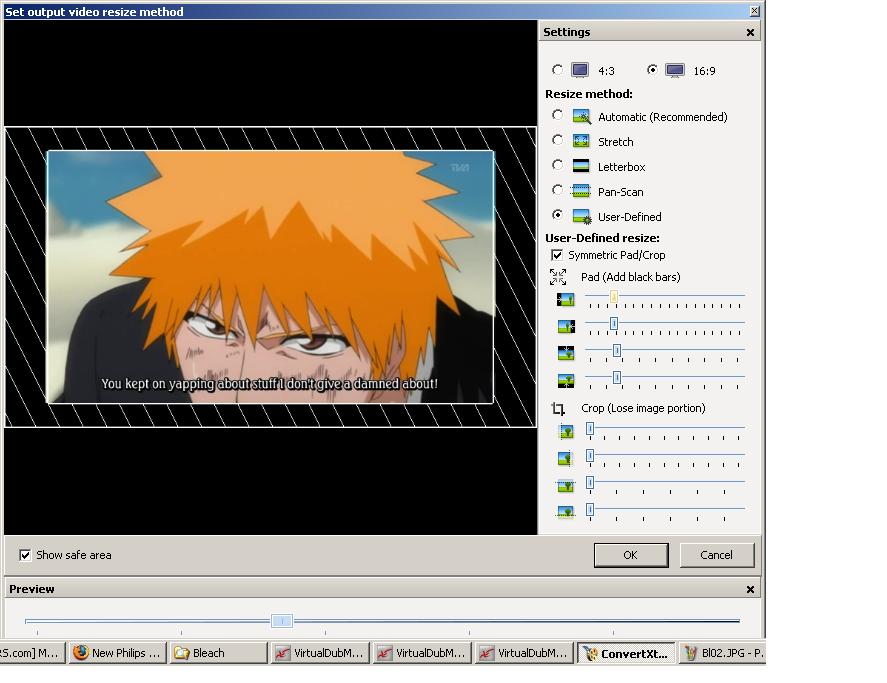
Task: Uncheck the Show safe area checkbox
Action: point(25,555)
